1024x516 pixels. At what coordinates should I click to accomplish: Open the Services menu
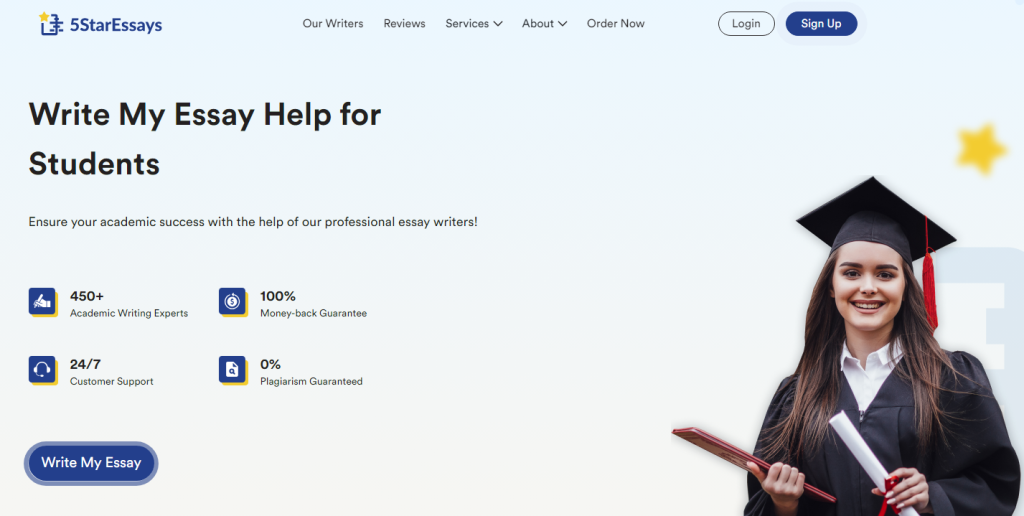[474, 24]
